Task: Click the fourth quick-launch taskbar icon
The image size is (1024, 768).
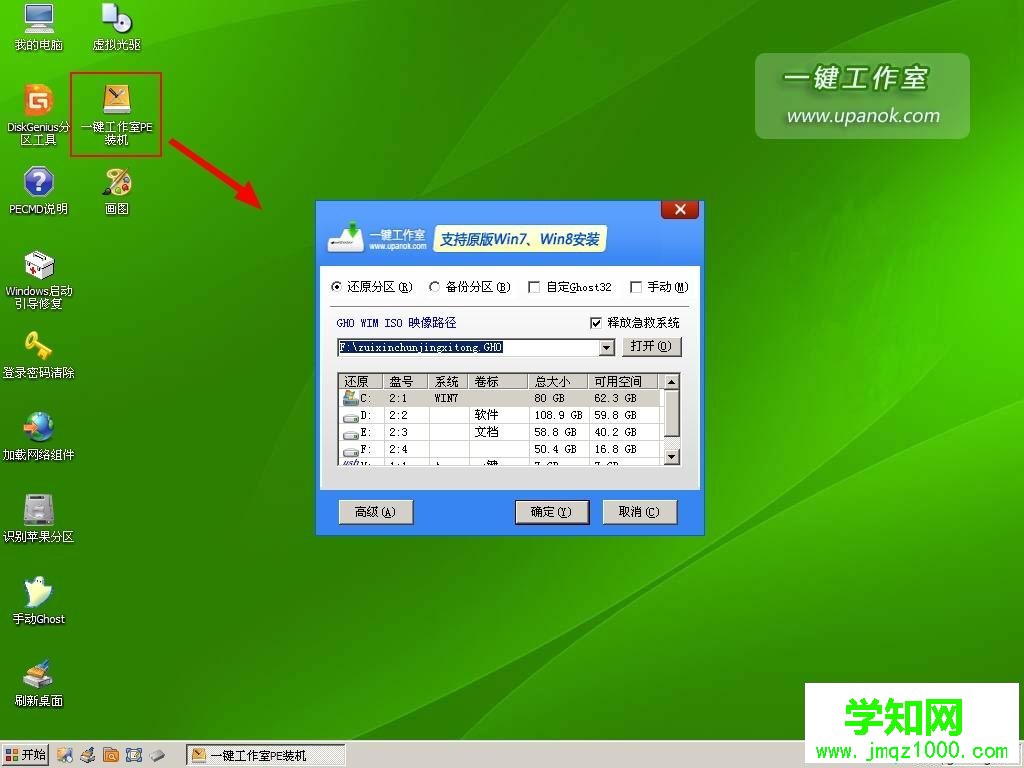Action: pos(134,756)
